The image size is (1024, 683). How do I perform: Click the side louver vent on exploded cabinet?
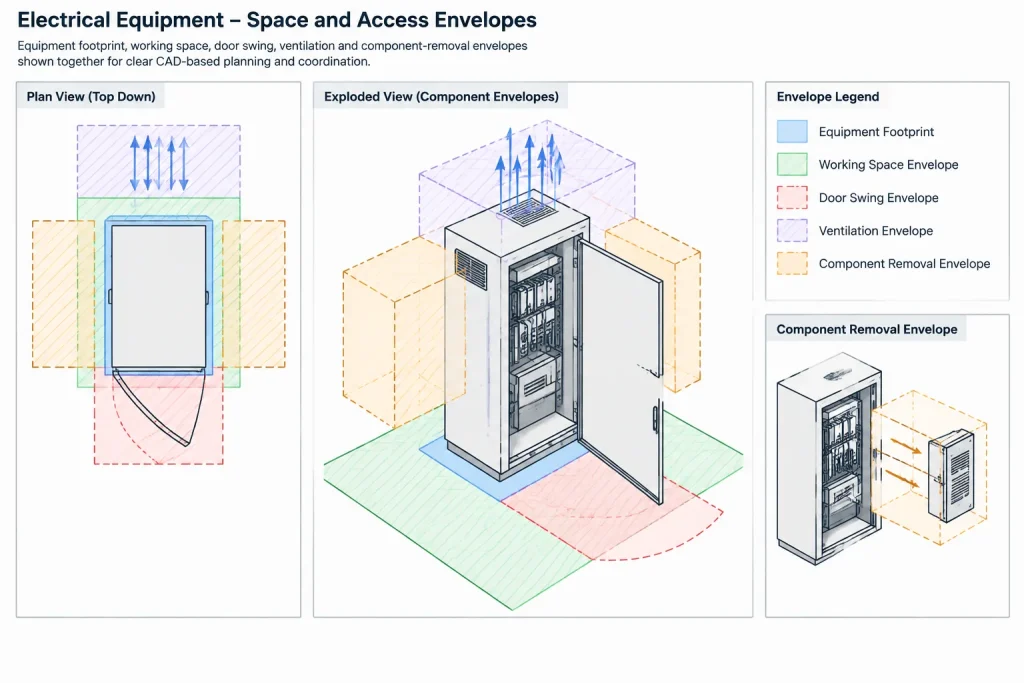point(471,269)
